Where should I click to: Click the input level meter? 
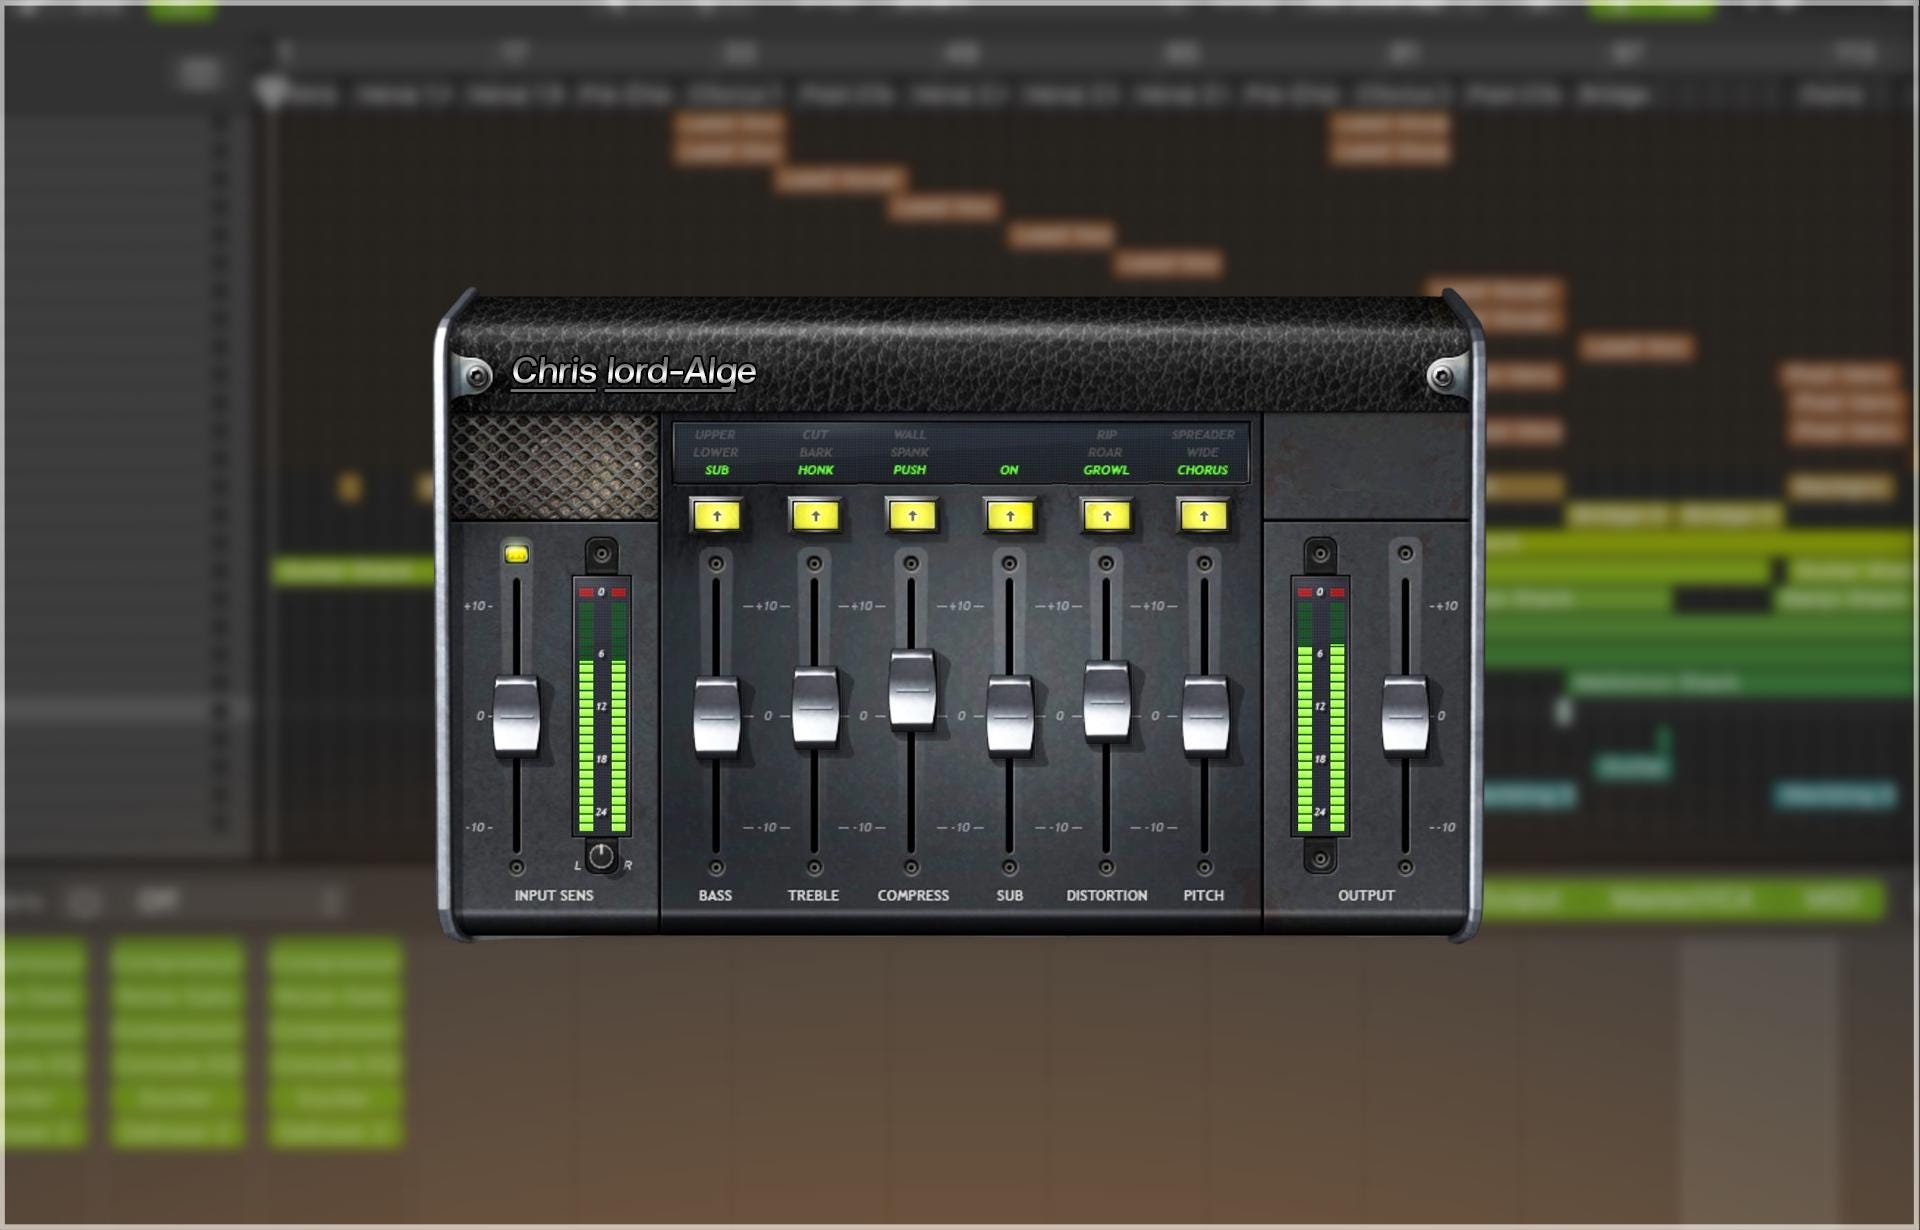click(x=602, y=706)
